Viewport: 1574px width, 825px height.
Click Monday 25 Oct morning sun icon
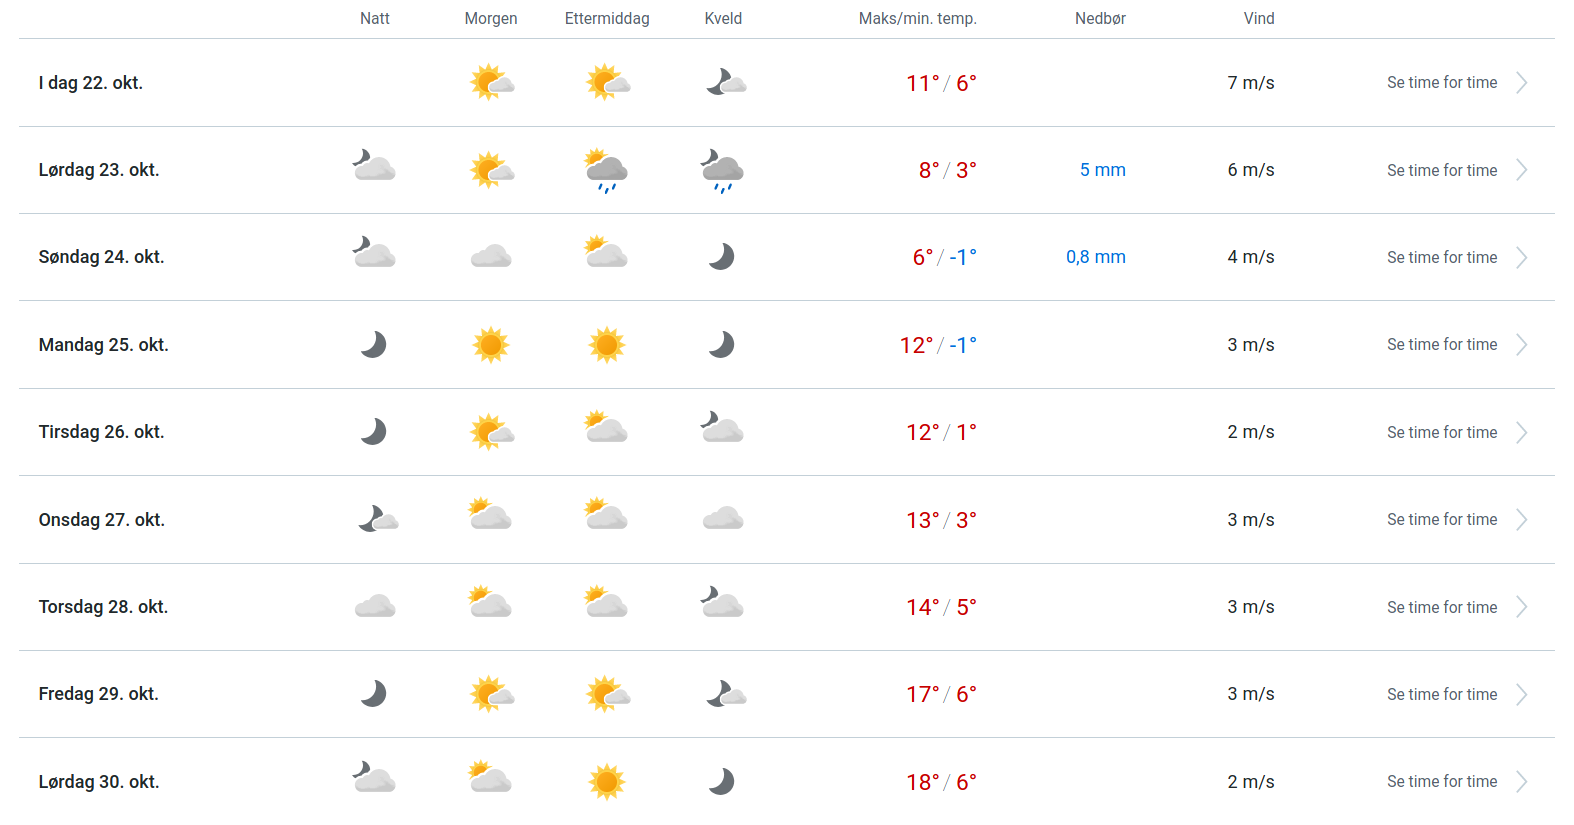[x=491, y=345]
